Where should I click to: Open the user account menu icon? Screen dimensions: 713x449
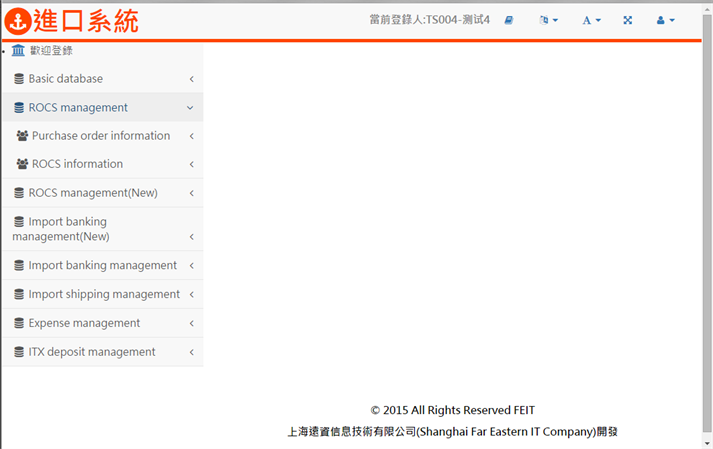(x=665, y=20)
